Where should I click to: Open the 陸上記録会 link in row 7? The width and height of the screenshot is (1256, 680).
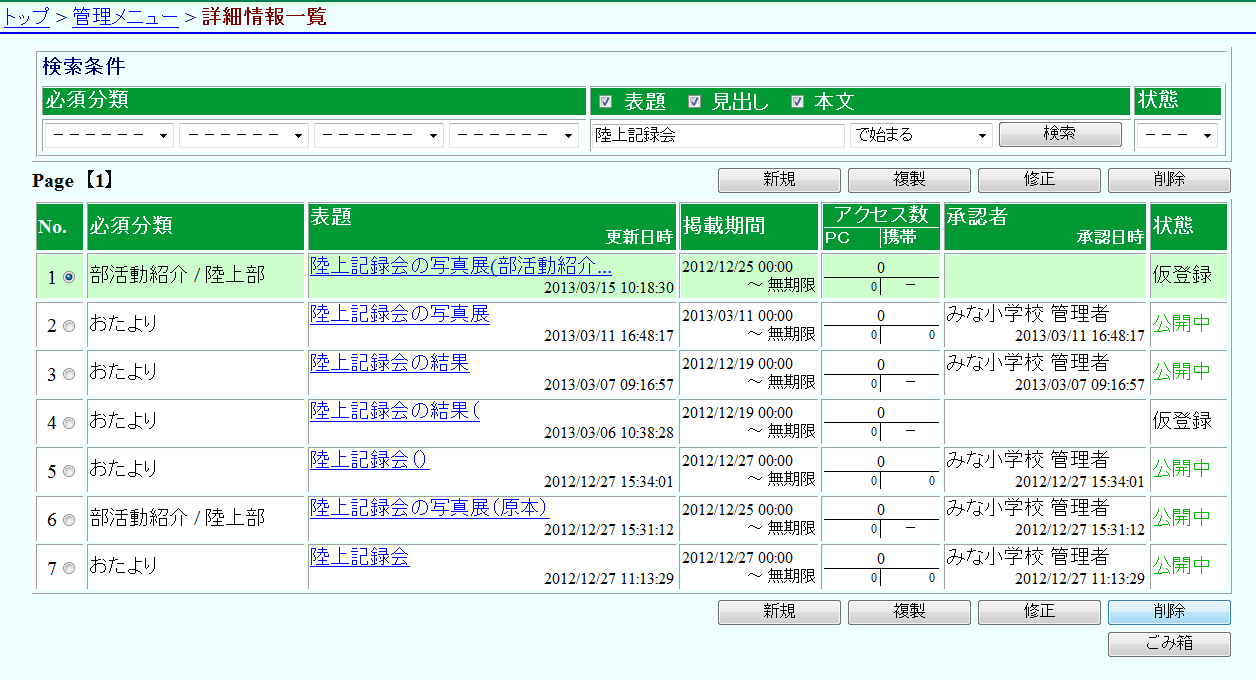360,556
